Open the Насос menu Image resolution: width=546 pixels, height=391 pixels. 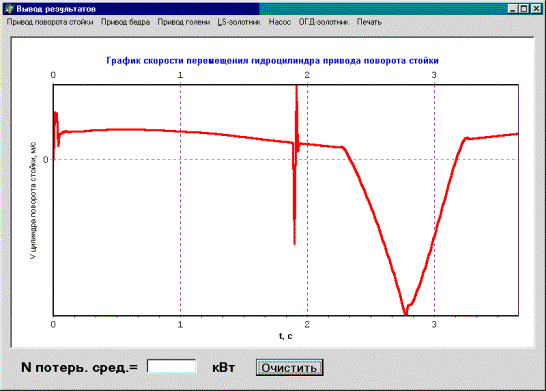click(280, 22)
